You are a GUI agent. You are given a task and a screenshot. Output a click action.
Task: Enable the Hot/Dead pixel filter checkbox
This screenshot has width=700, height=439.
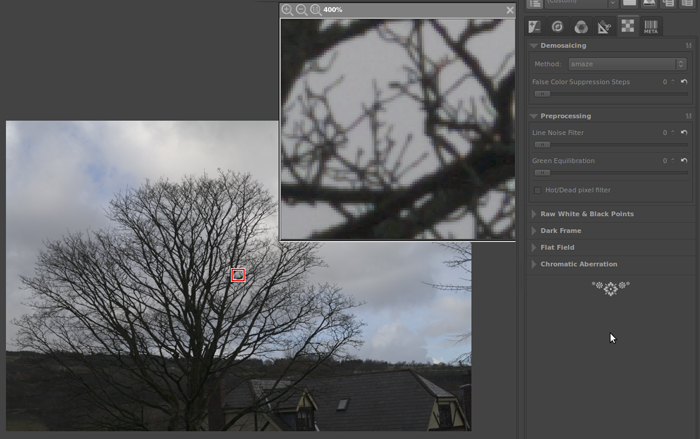pos(538,189)
